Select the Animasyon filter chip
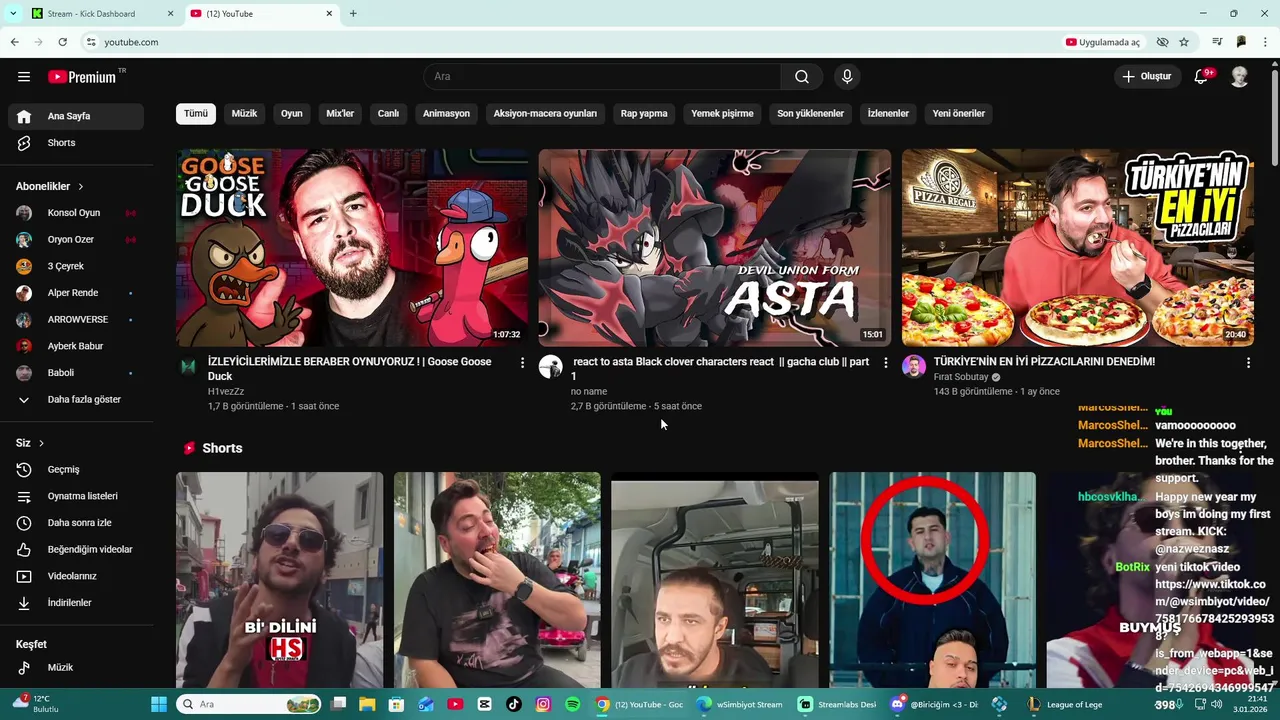1280x720 pixels. pyautogui.click(x=446, y=113)
